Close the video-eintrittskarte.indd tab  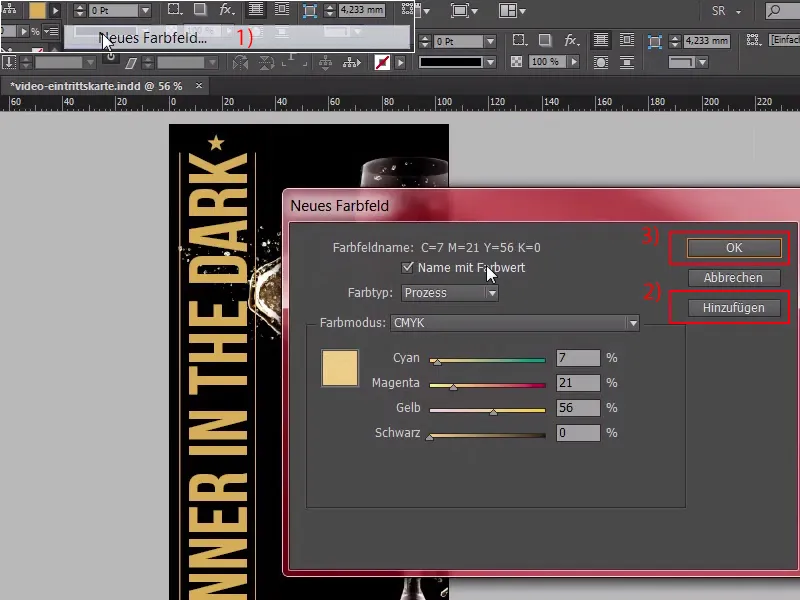point(199,86)
